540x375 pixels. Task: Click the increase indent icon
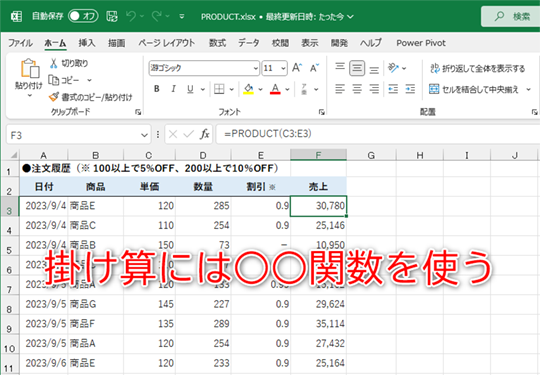(x=410, y=89)
